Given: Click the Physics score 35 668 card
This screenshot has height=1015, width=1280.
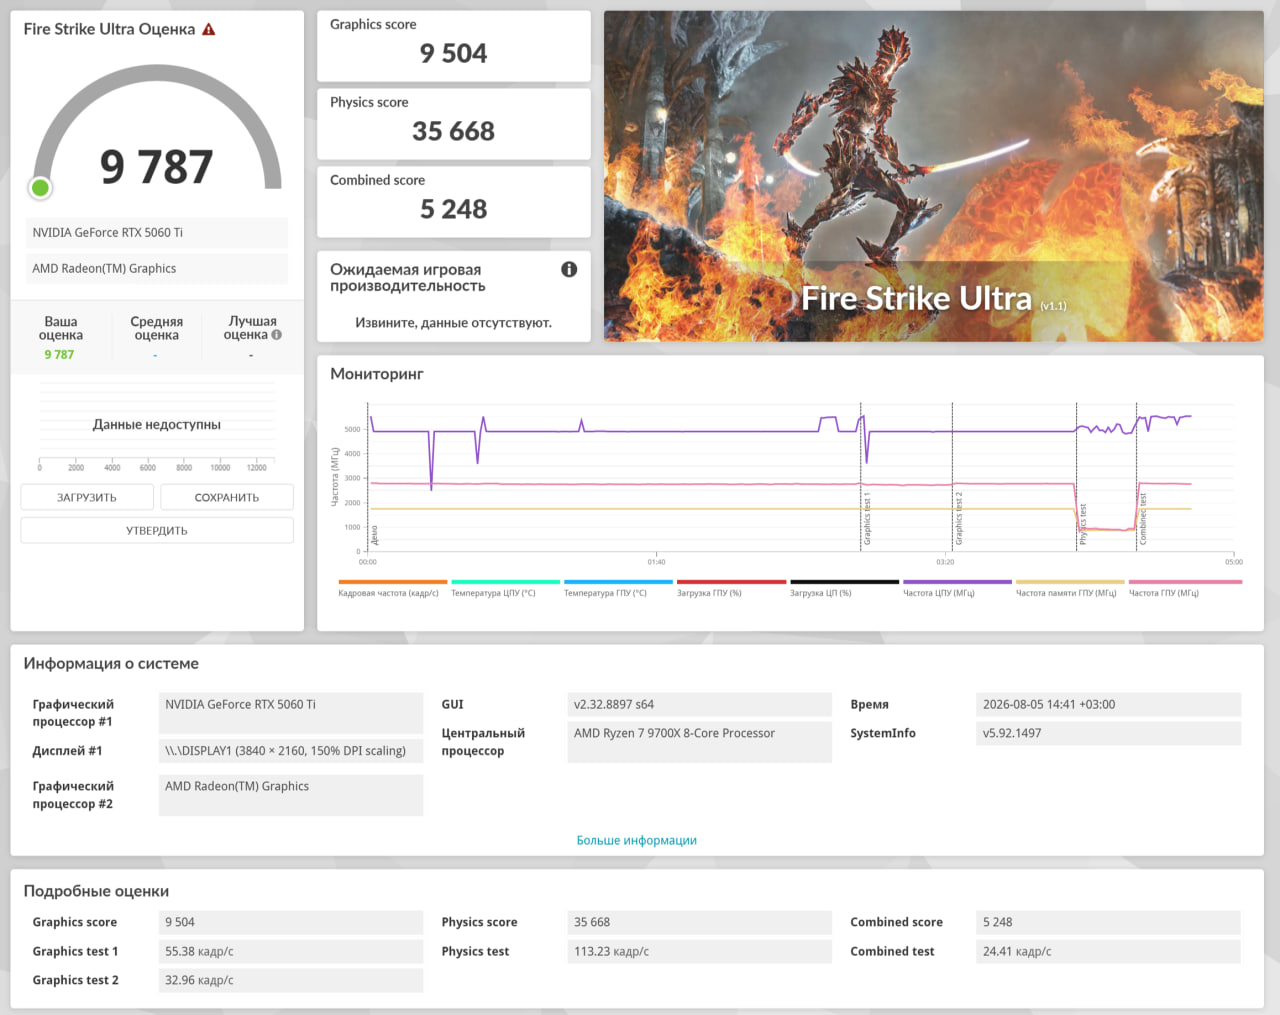Looking at the screenshot, I should (x=454, y=124).
